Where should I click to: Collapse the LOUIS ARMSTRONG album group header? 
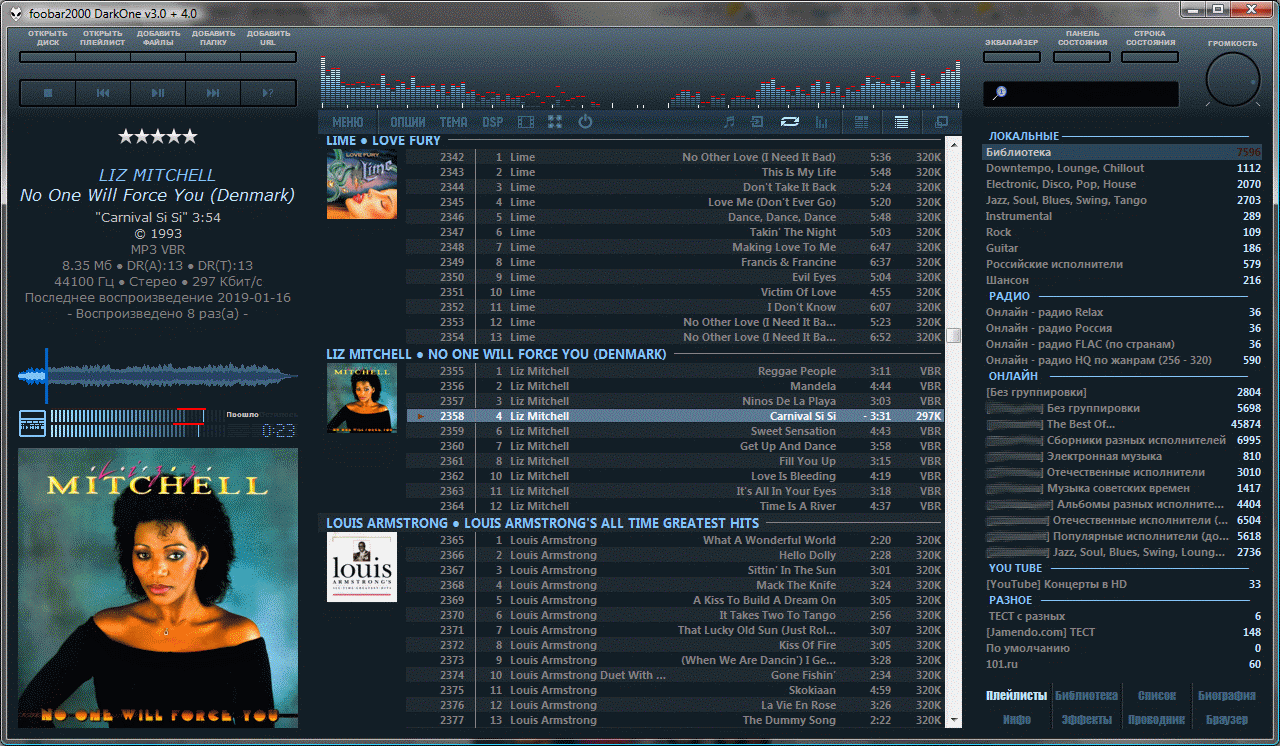[x=543, y=523]
